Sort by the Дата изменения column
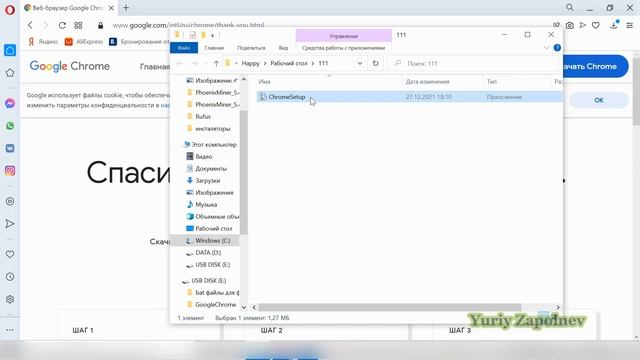 pyautogui.click(x=427, y=82)
